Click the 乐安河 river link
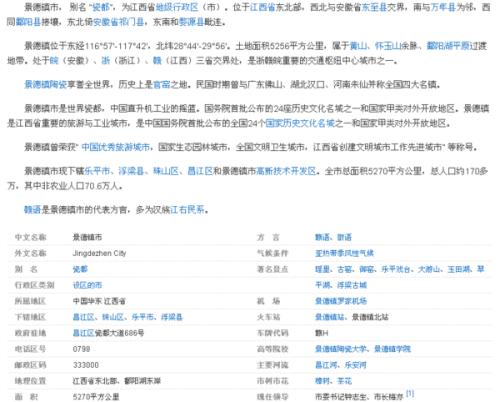The image size is (500, 402). click(x=355, y=365)
